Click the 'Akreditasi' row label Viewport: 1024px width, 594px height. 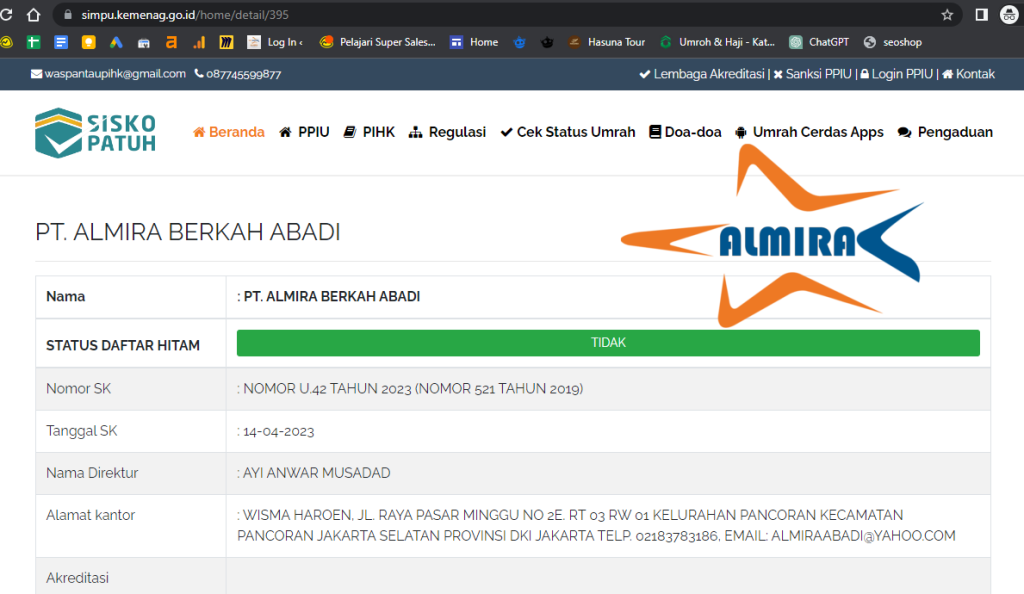click(77, 578)
